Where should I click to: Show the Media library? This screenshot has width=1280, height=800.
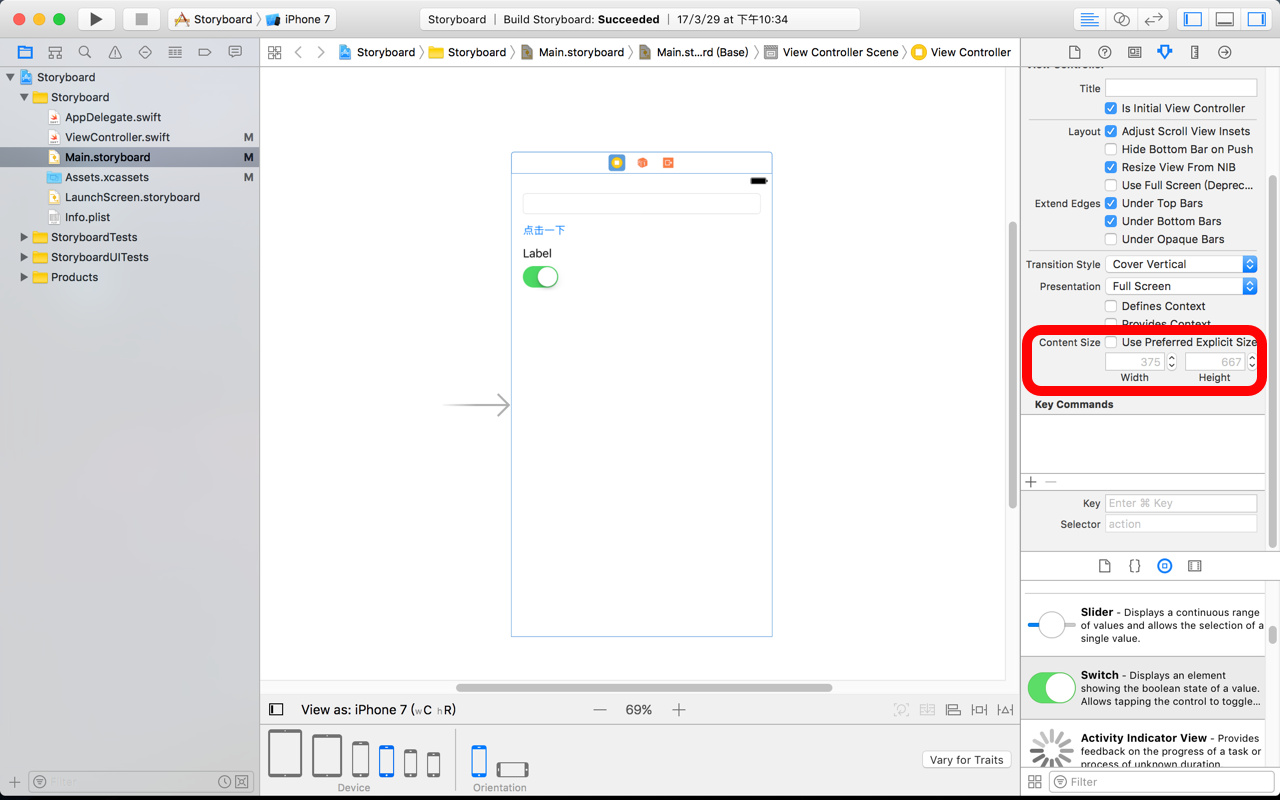pos(1194,566)
